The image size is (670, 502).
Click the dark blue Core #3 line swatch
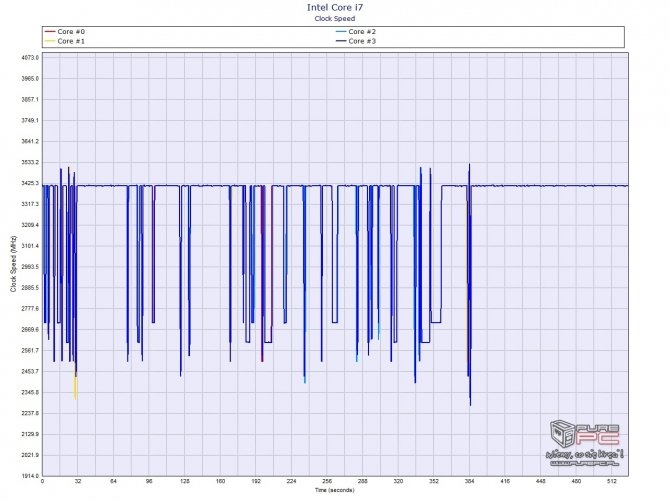click(341, 41)
